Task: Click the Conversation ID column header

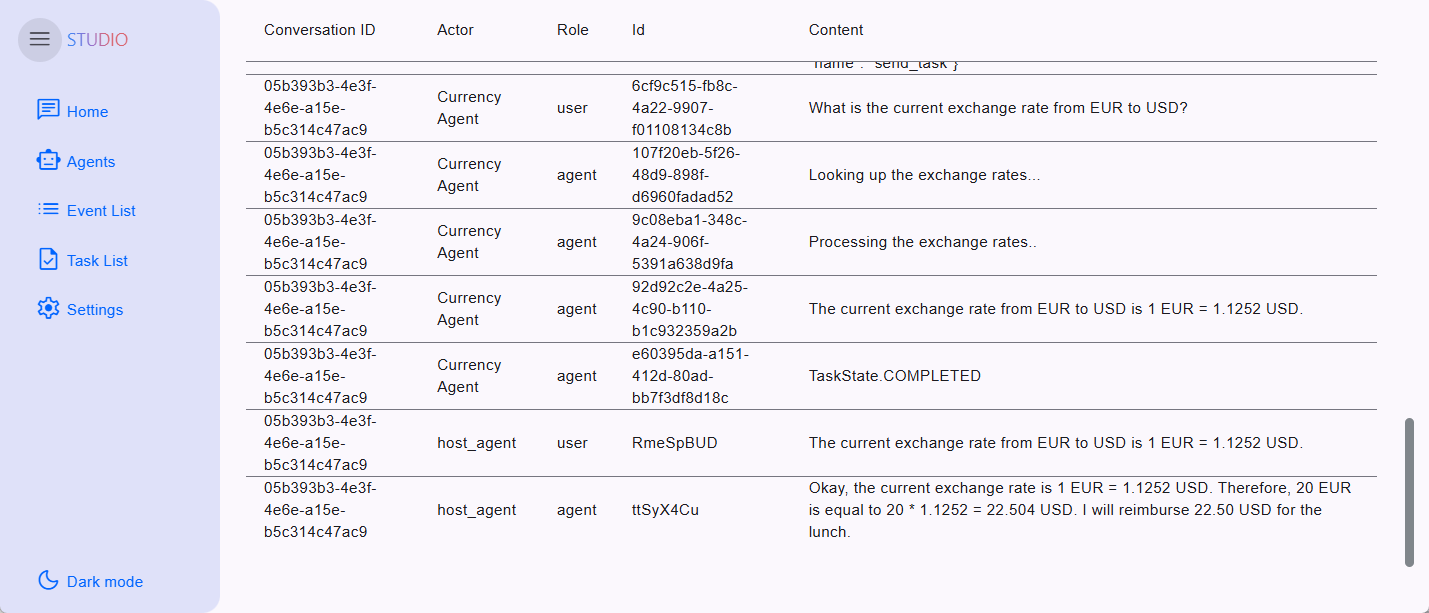Action: point(319,30)
